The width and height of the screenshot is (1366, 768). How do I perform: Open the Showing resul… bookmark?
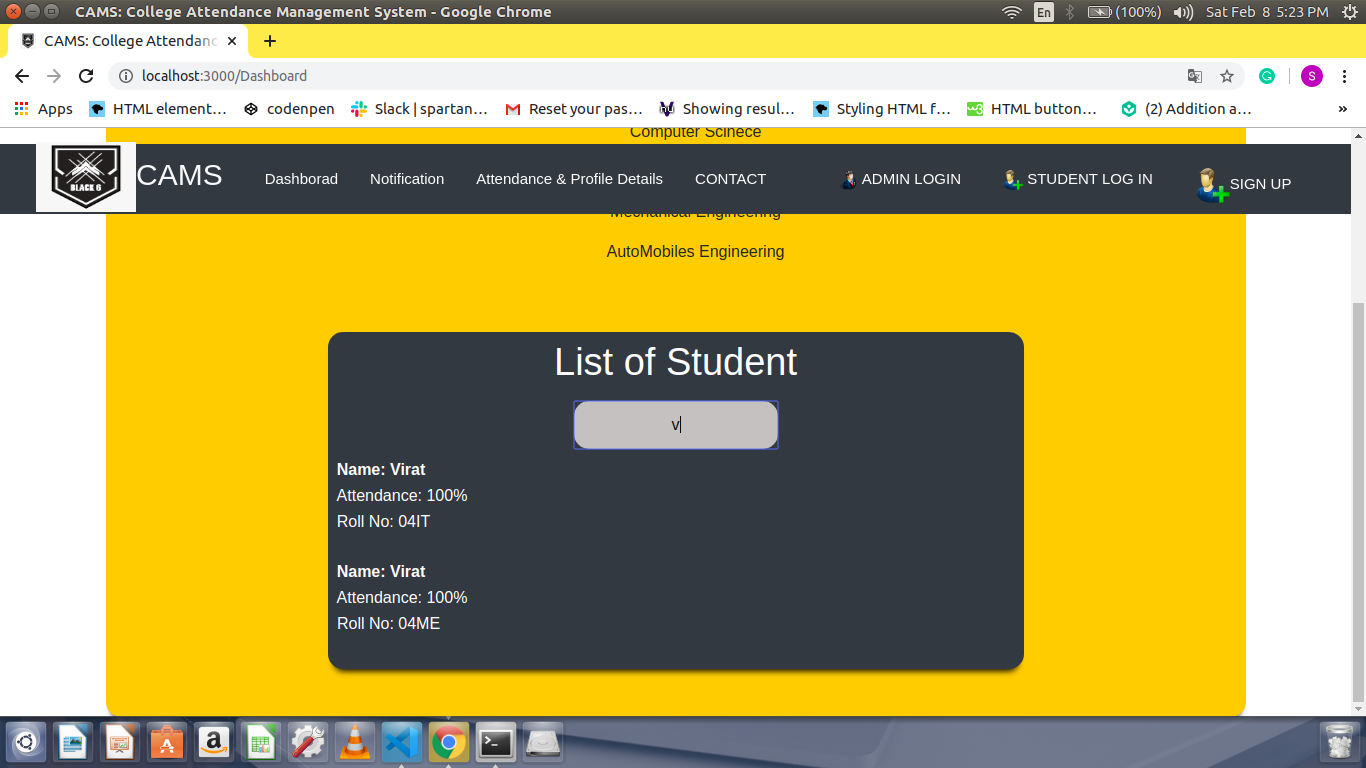coord(728,109)
